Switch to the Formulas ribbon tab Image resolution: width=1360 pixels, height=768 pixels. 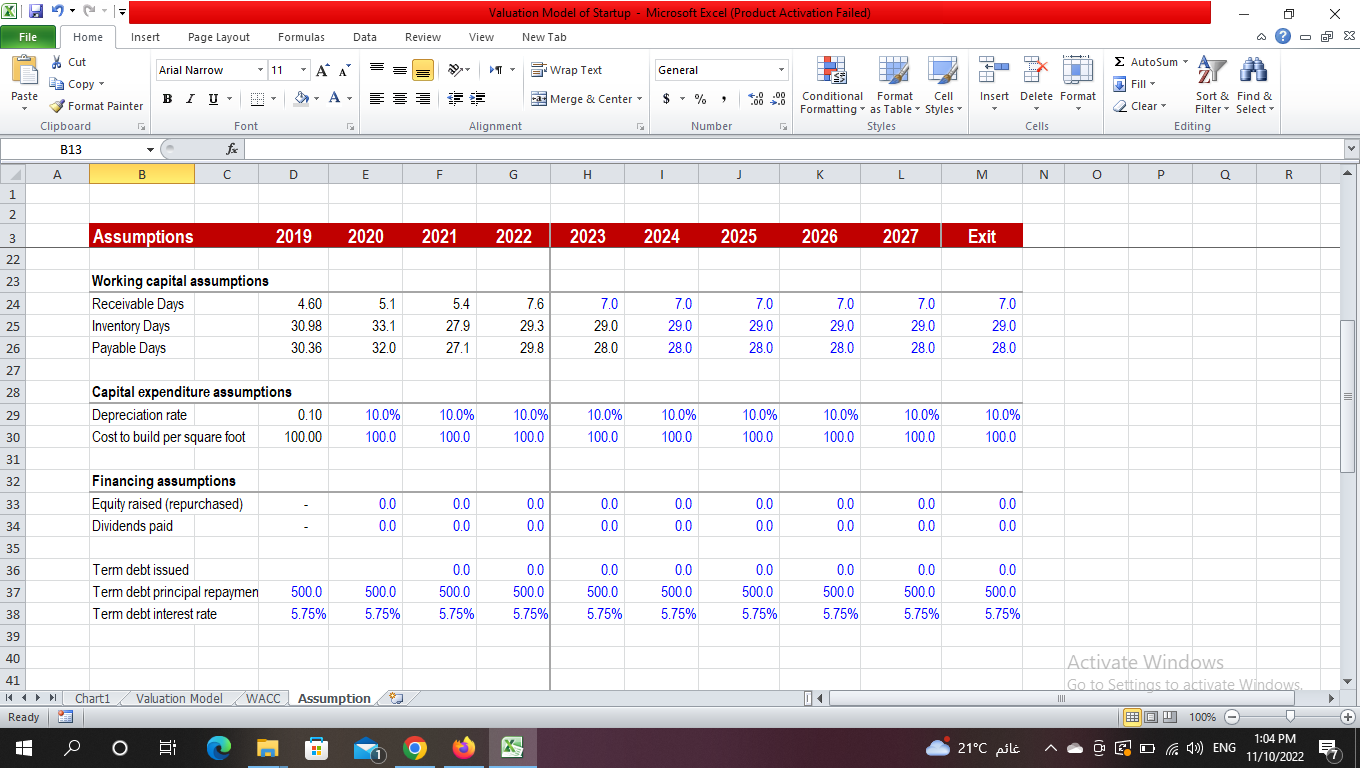(301, 37)
